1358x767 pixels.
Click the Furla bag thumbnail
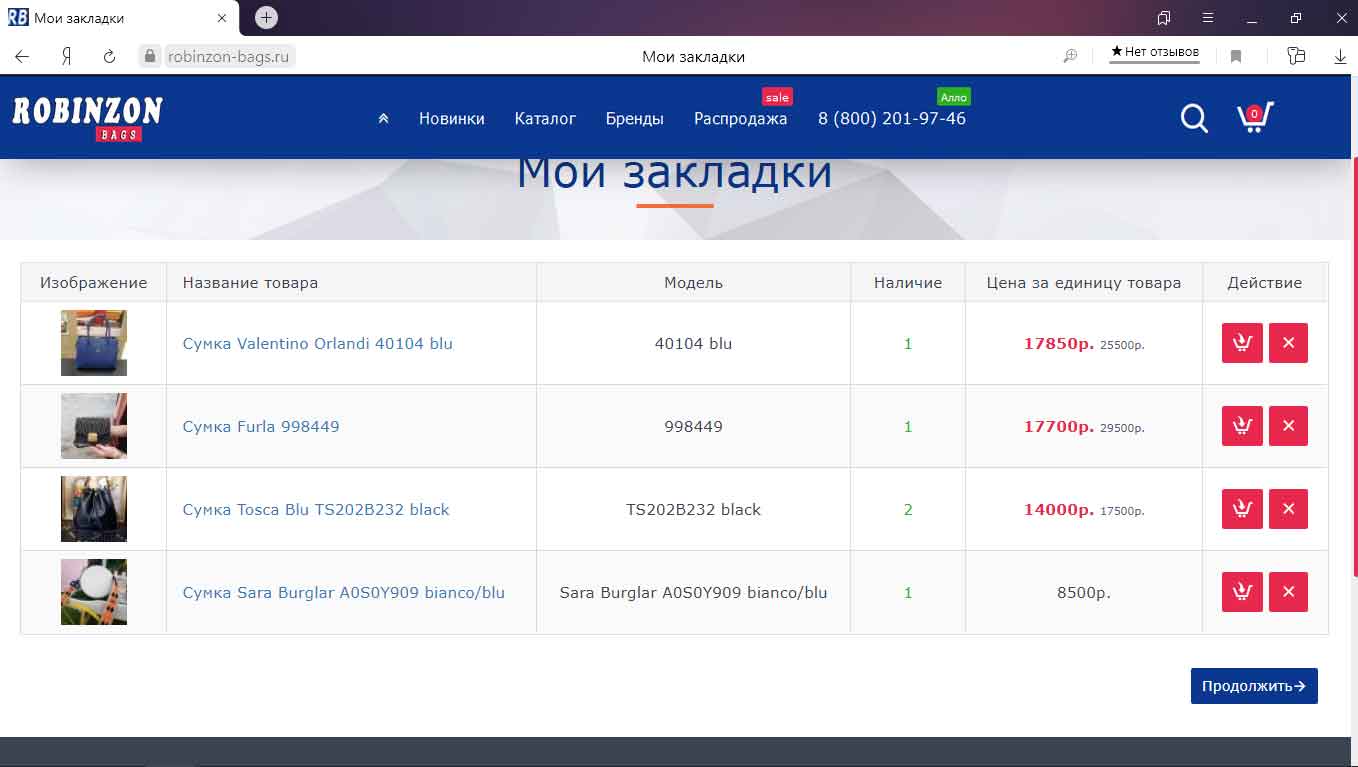[94, 426]
